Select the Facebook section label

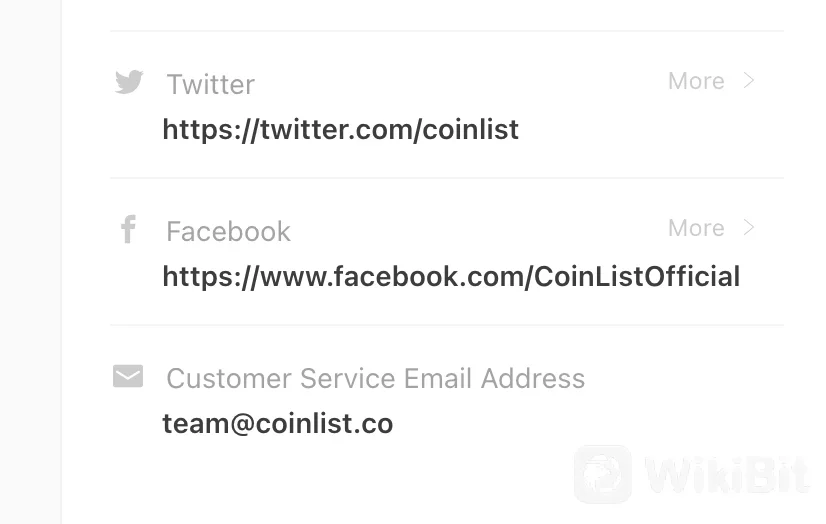point(228,231)
